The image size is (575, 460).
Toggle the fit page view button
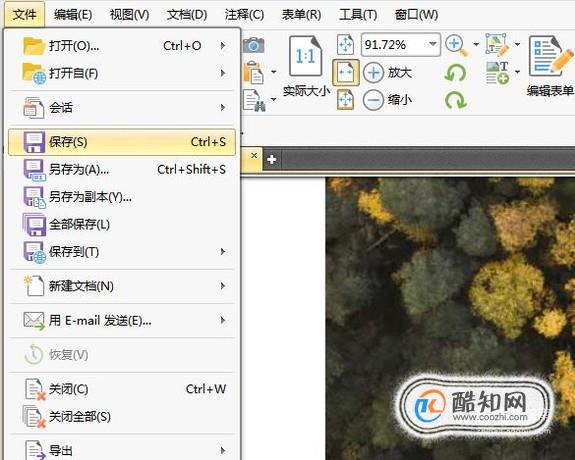345,44
